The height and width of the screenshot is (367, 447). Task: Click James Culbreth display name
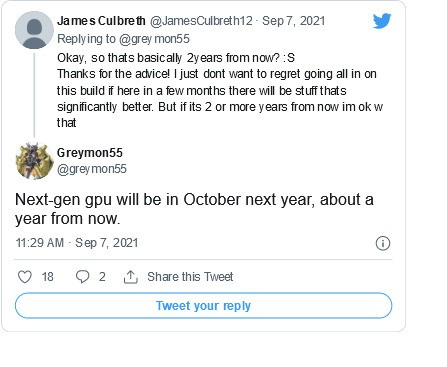101,21
